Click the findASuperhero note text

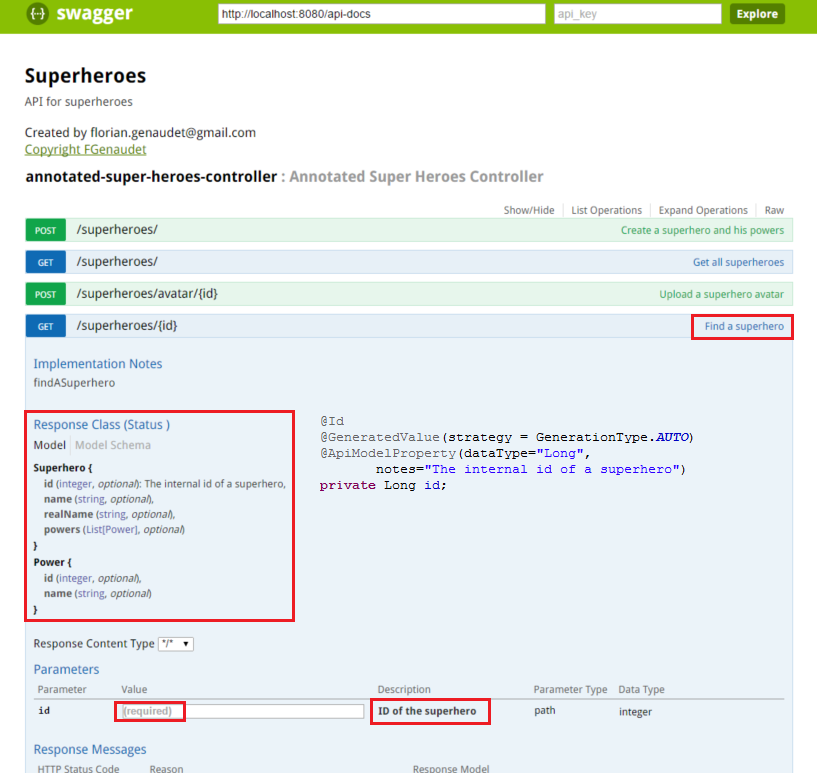coord(74,383)
